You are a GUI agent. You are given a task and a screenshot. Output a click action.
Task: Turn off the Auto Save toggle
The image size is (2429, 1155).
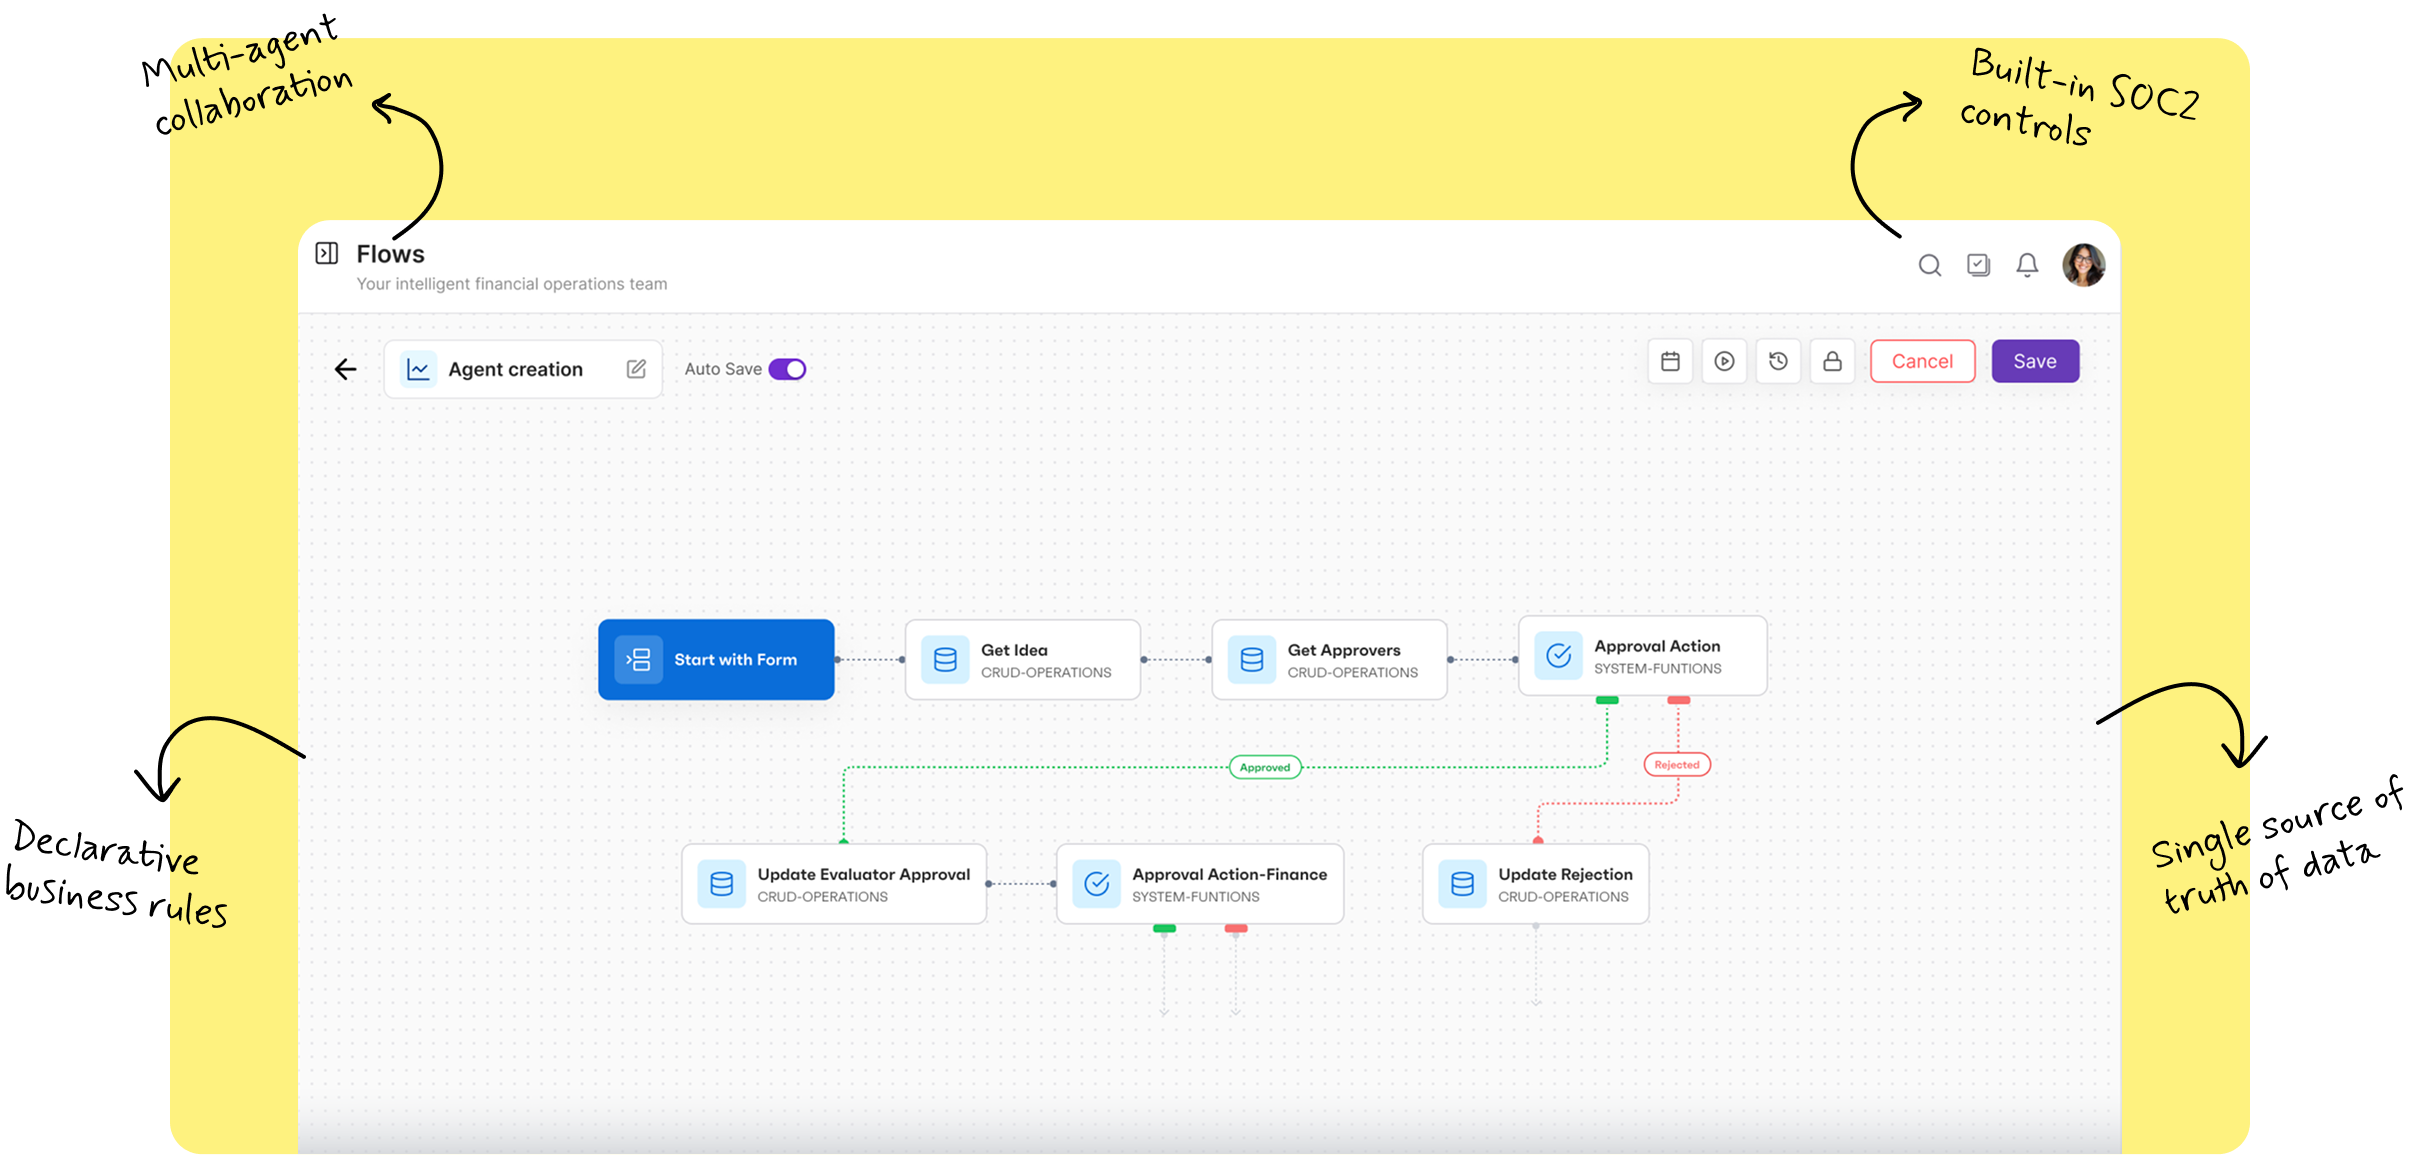click(787, 369)
